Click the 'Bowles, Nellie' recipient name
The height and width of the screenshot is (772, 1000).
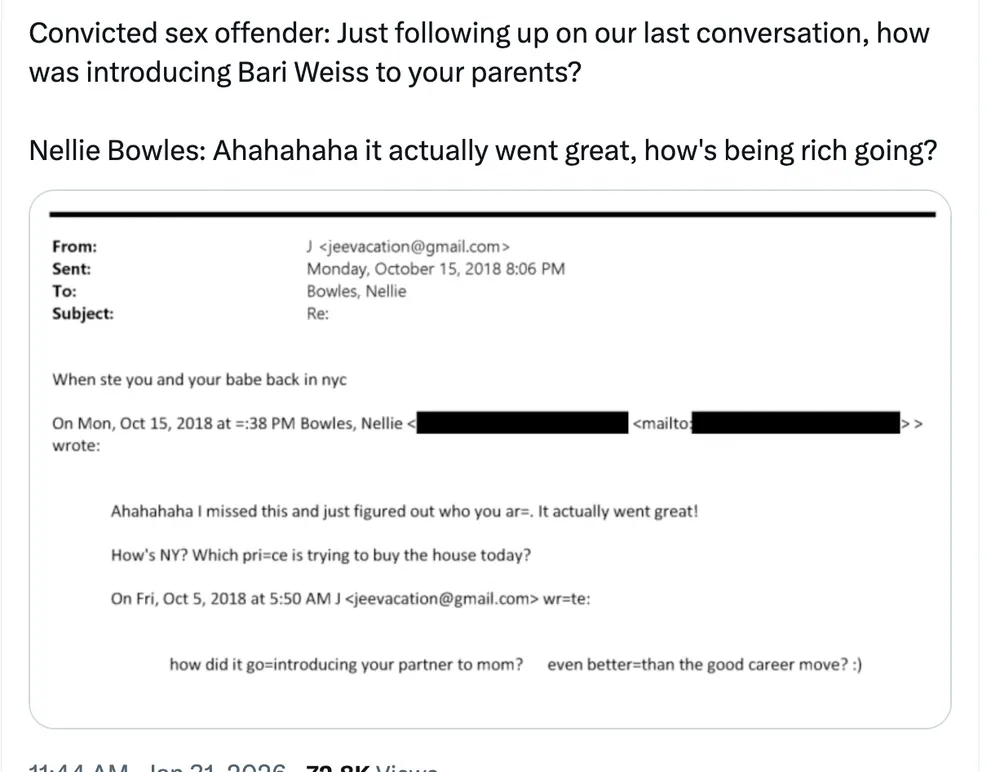pyautogui.click(x=356, y=291)
